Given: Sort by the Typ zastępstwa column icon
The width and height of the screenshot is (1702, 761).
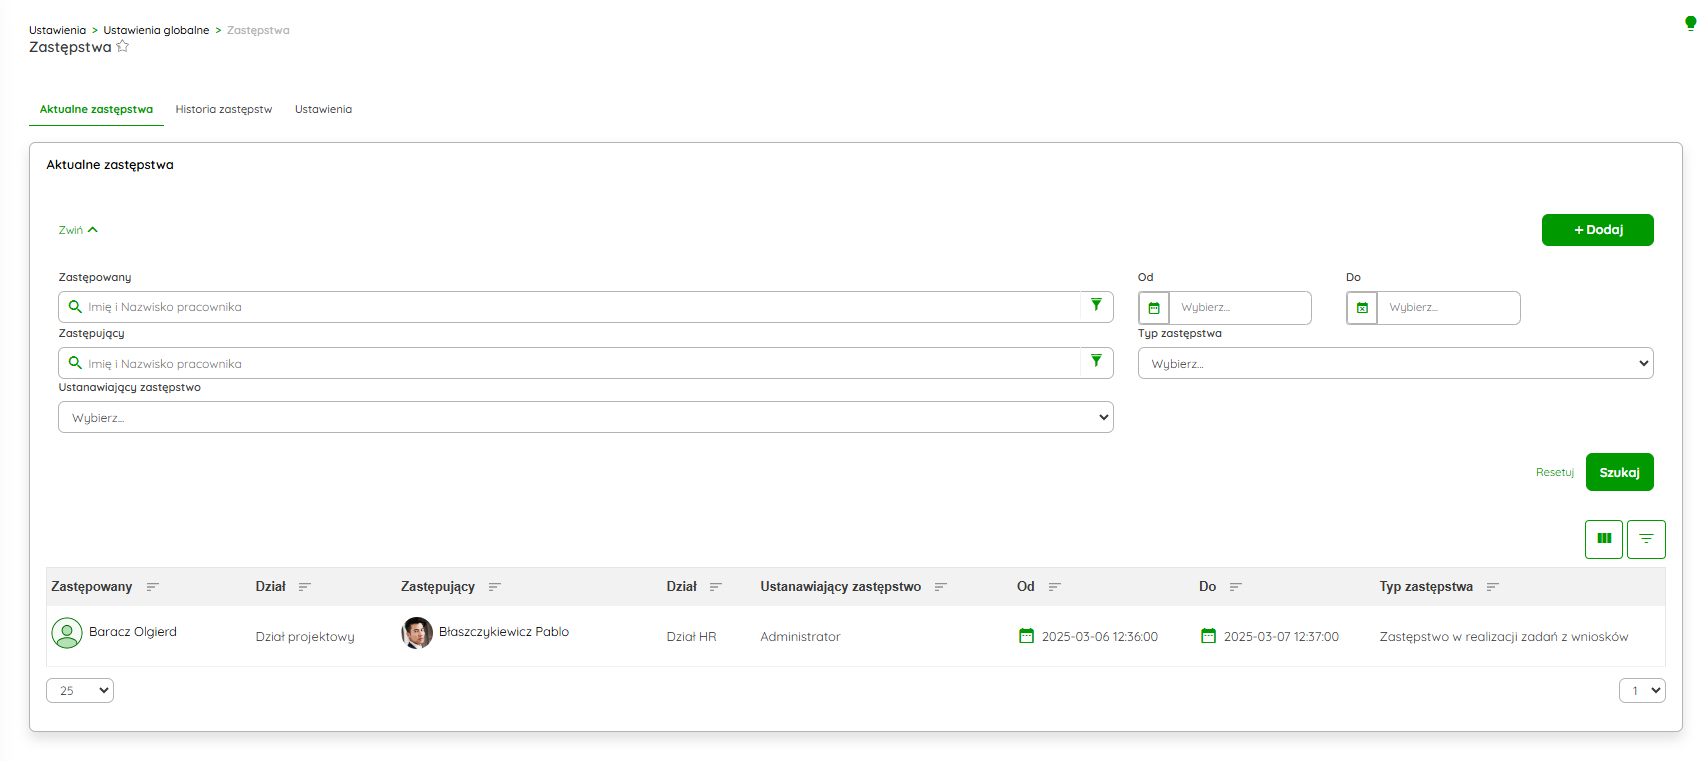Looking at the screenshot, I should coord(1492,587).
